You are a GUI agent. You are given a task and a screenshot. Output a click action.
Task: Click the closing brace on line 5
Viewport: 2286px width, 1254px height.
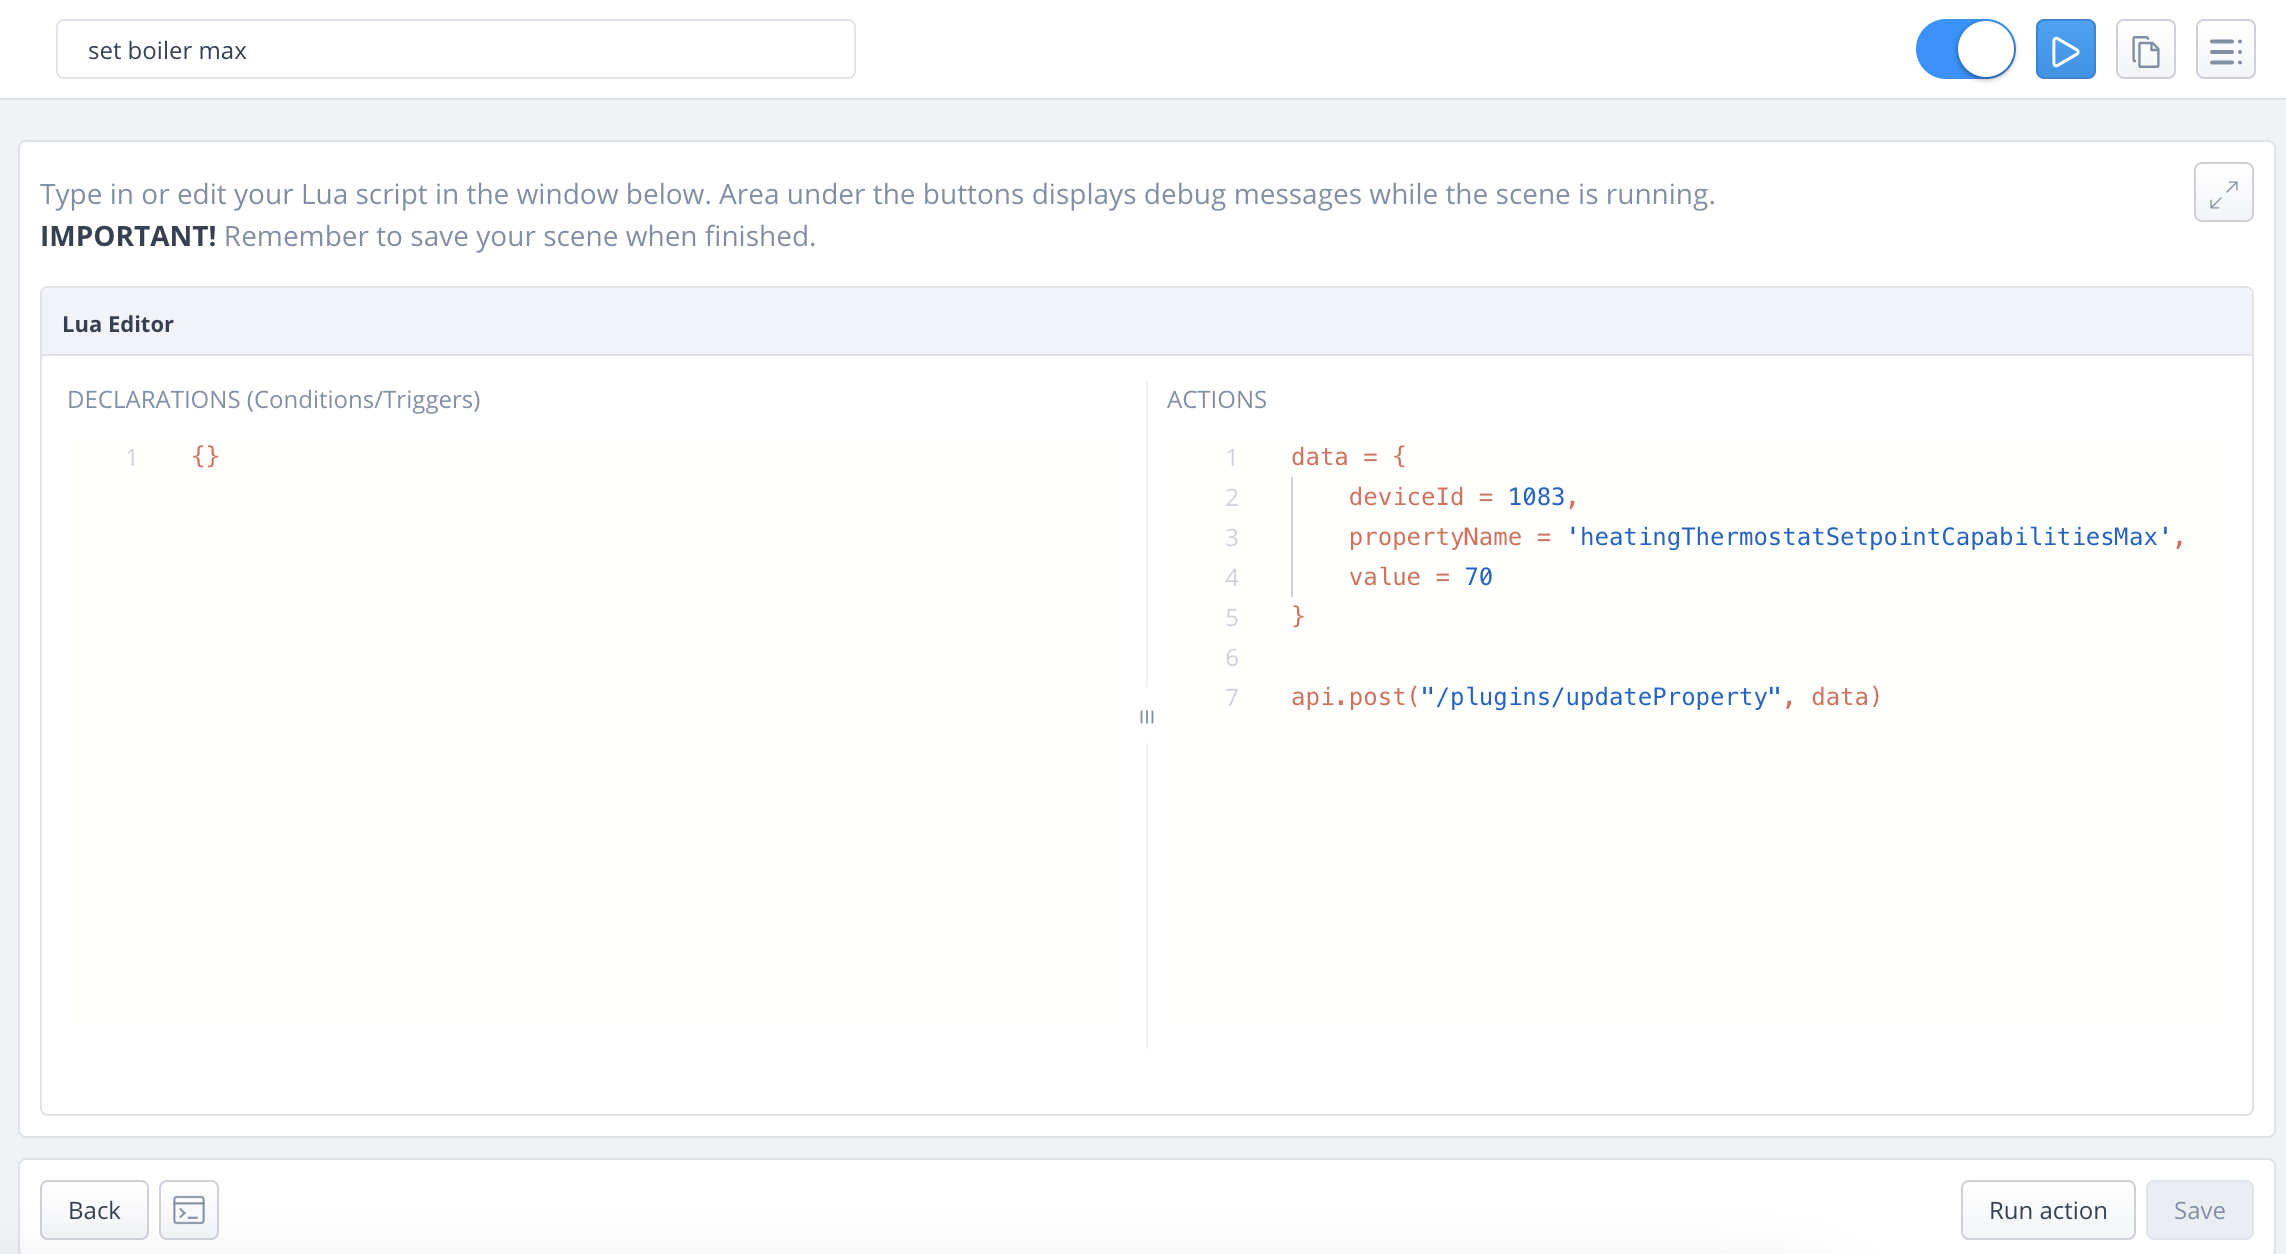point(1298,617)
